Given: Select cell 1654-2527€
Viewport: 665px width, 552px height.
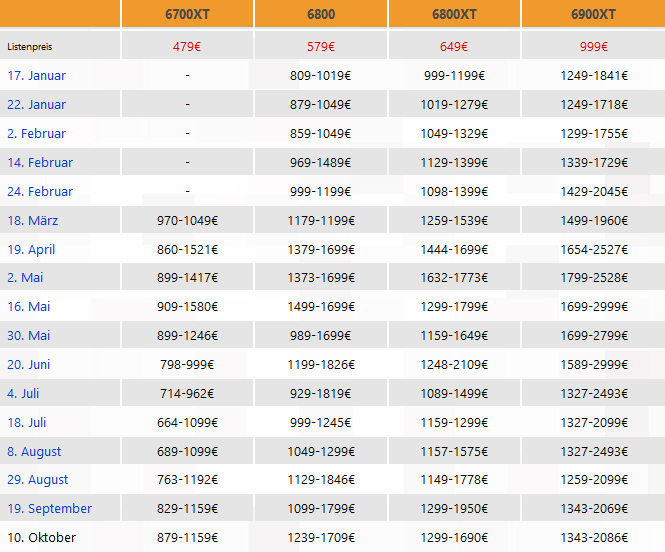Looking at the screenshot, I should [594, 249].
